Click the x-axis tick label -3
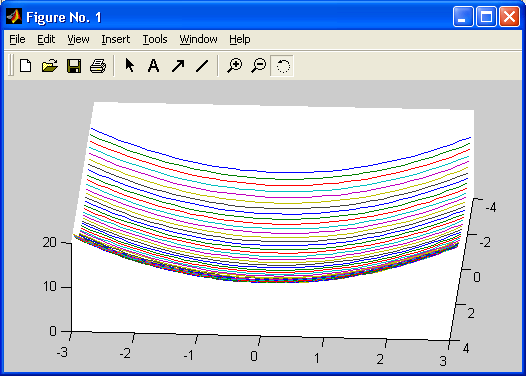The image size is (526, 376). pyautogui.click(x=62, y=352)
